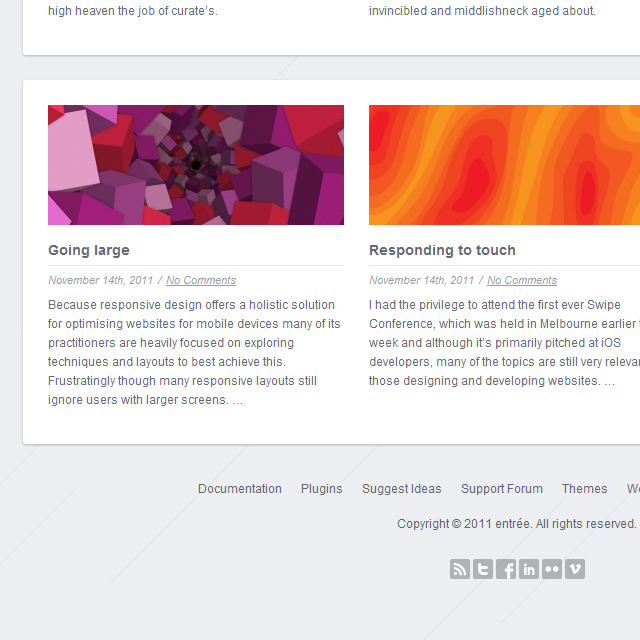The width and height of the screenshot is (640, 640).
Task: Open the RSS feed icon
Action: (460, 569)
